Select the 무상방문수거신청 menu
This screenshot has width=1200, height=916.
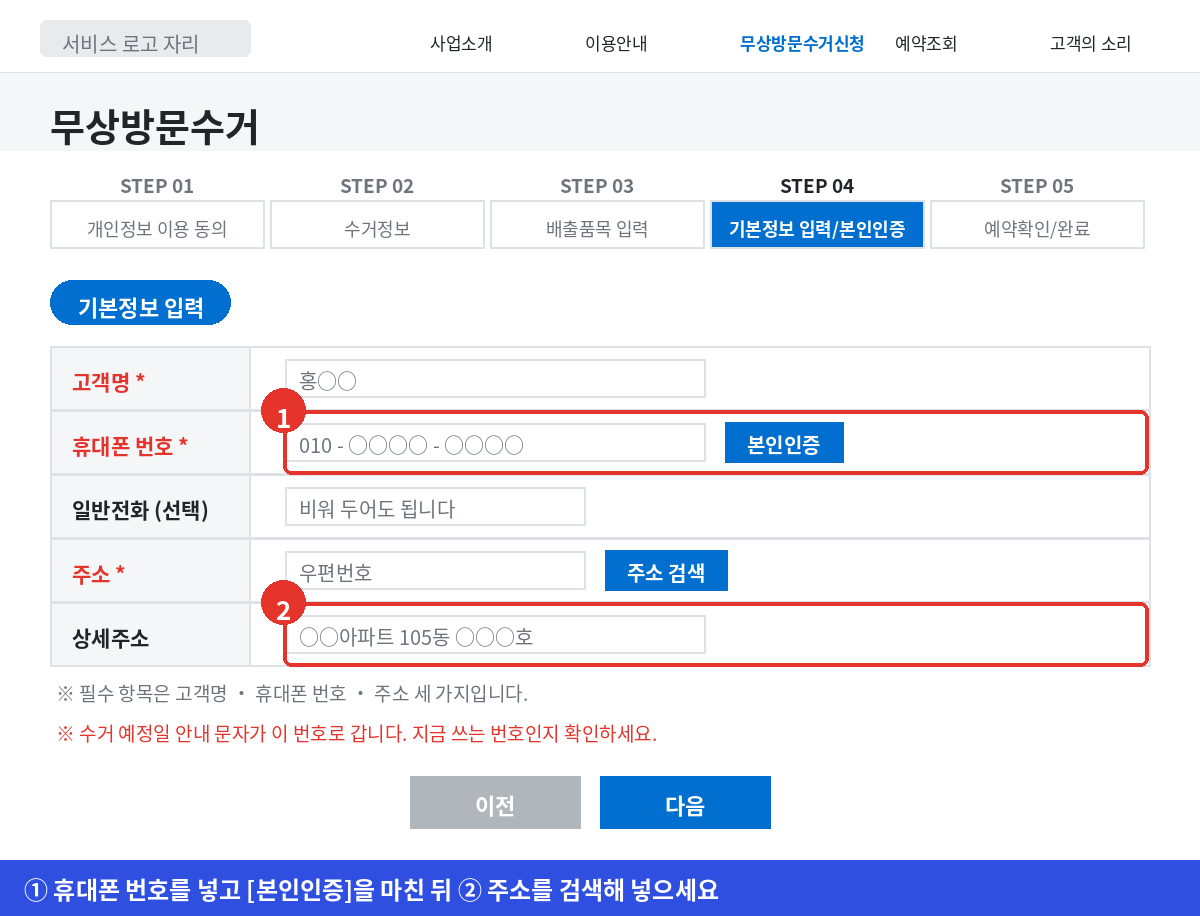(802, 44)
